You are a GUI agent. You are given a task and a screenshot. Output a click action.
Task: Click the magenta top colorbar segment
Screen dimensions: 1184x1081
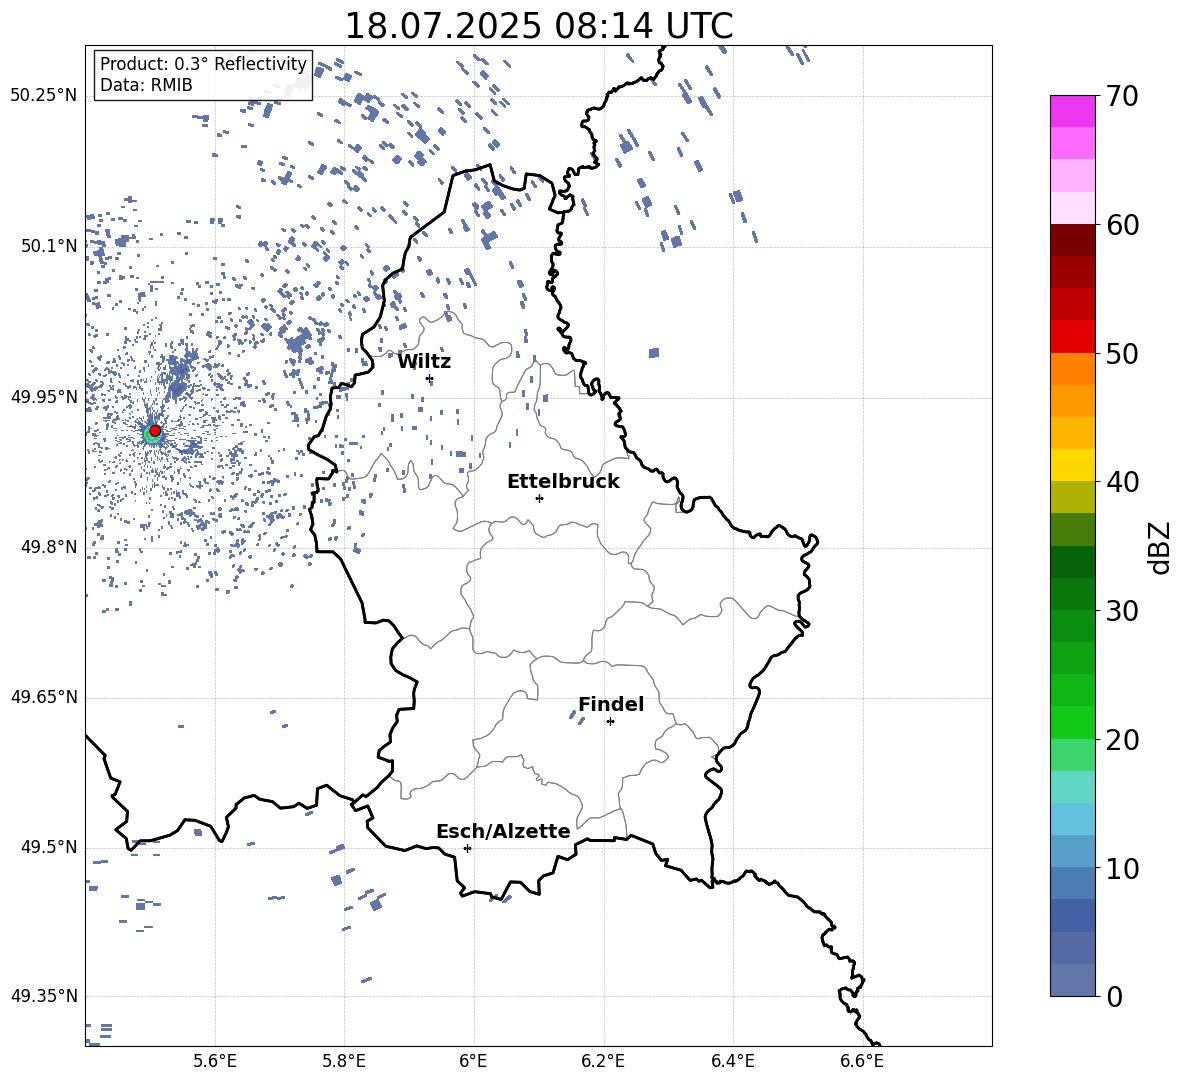pyautogui.click(x=1072, y=111)
